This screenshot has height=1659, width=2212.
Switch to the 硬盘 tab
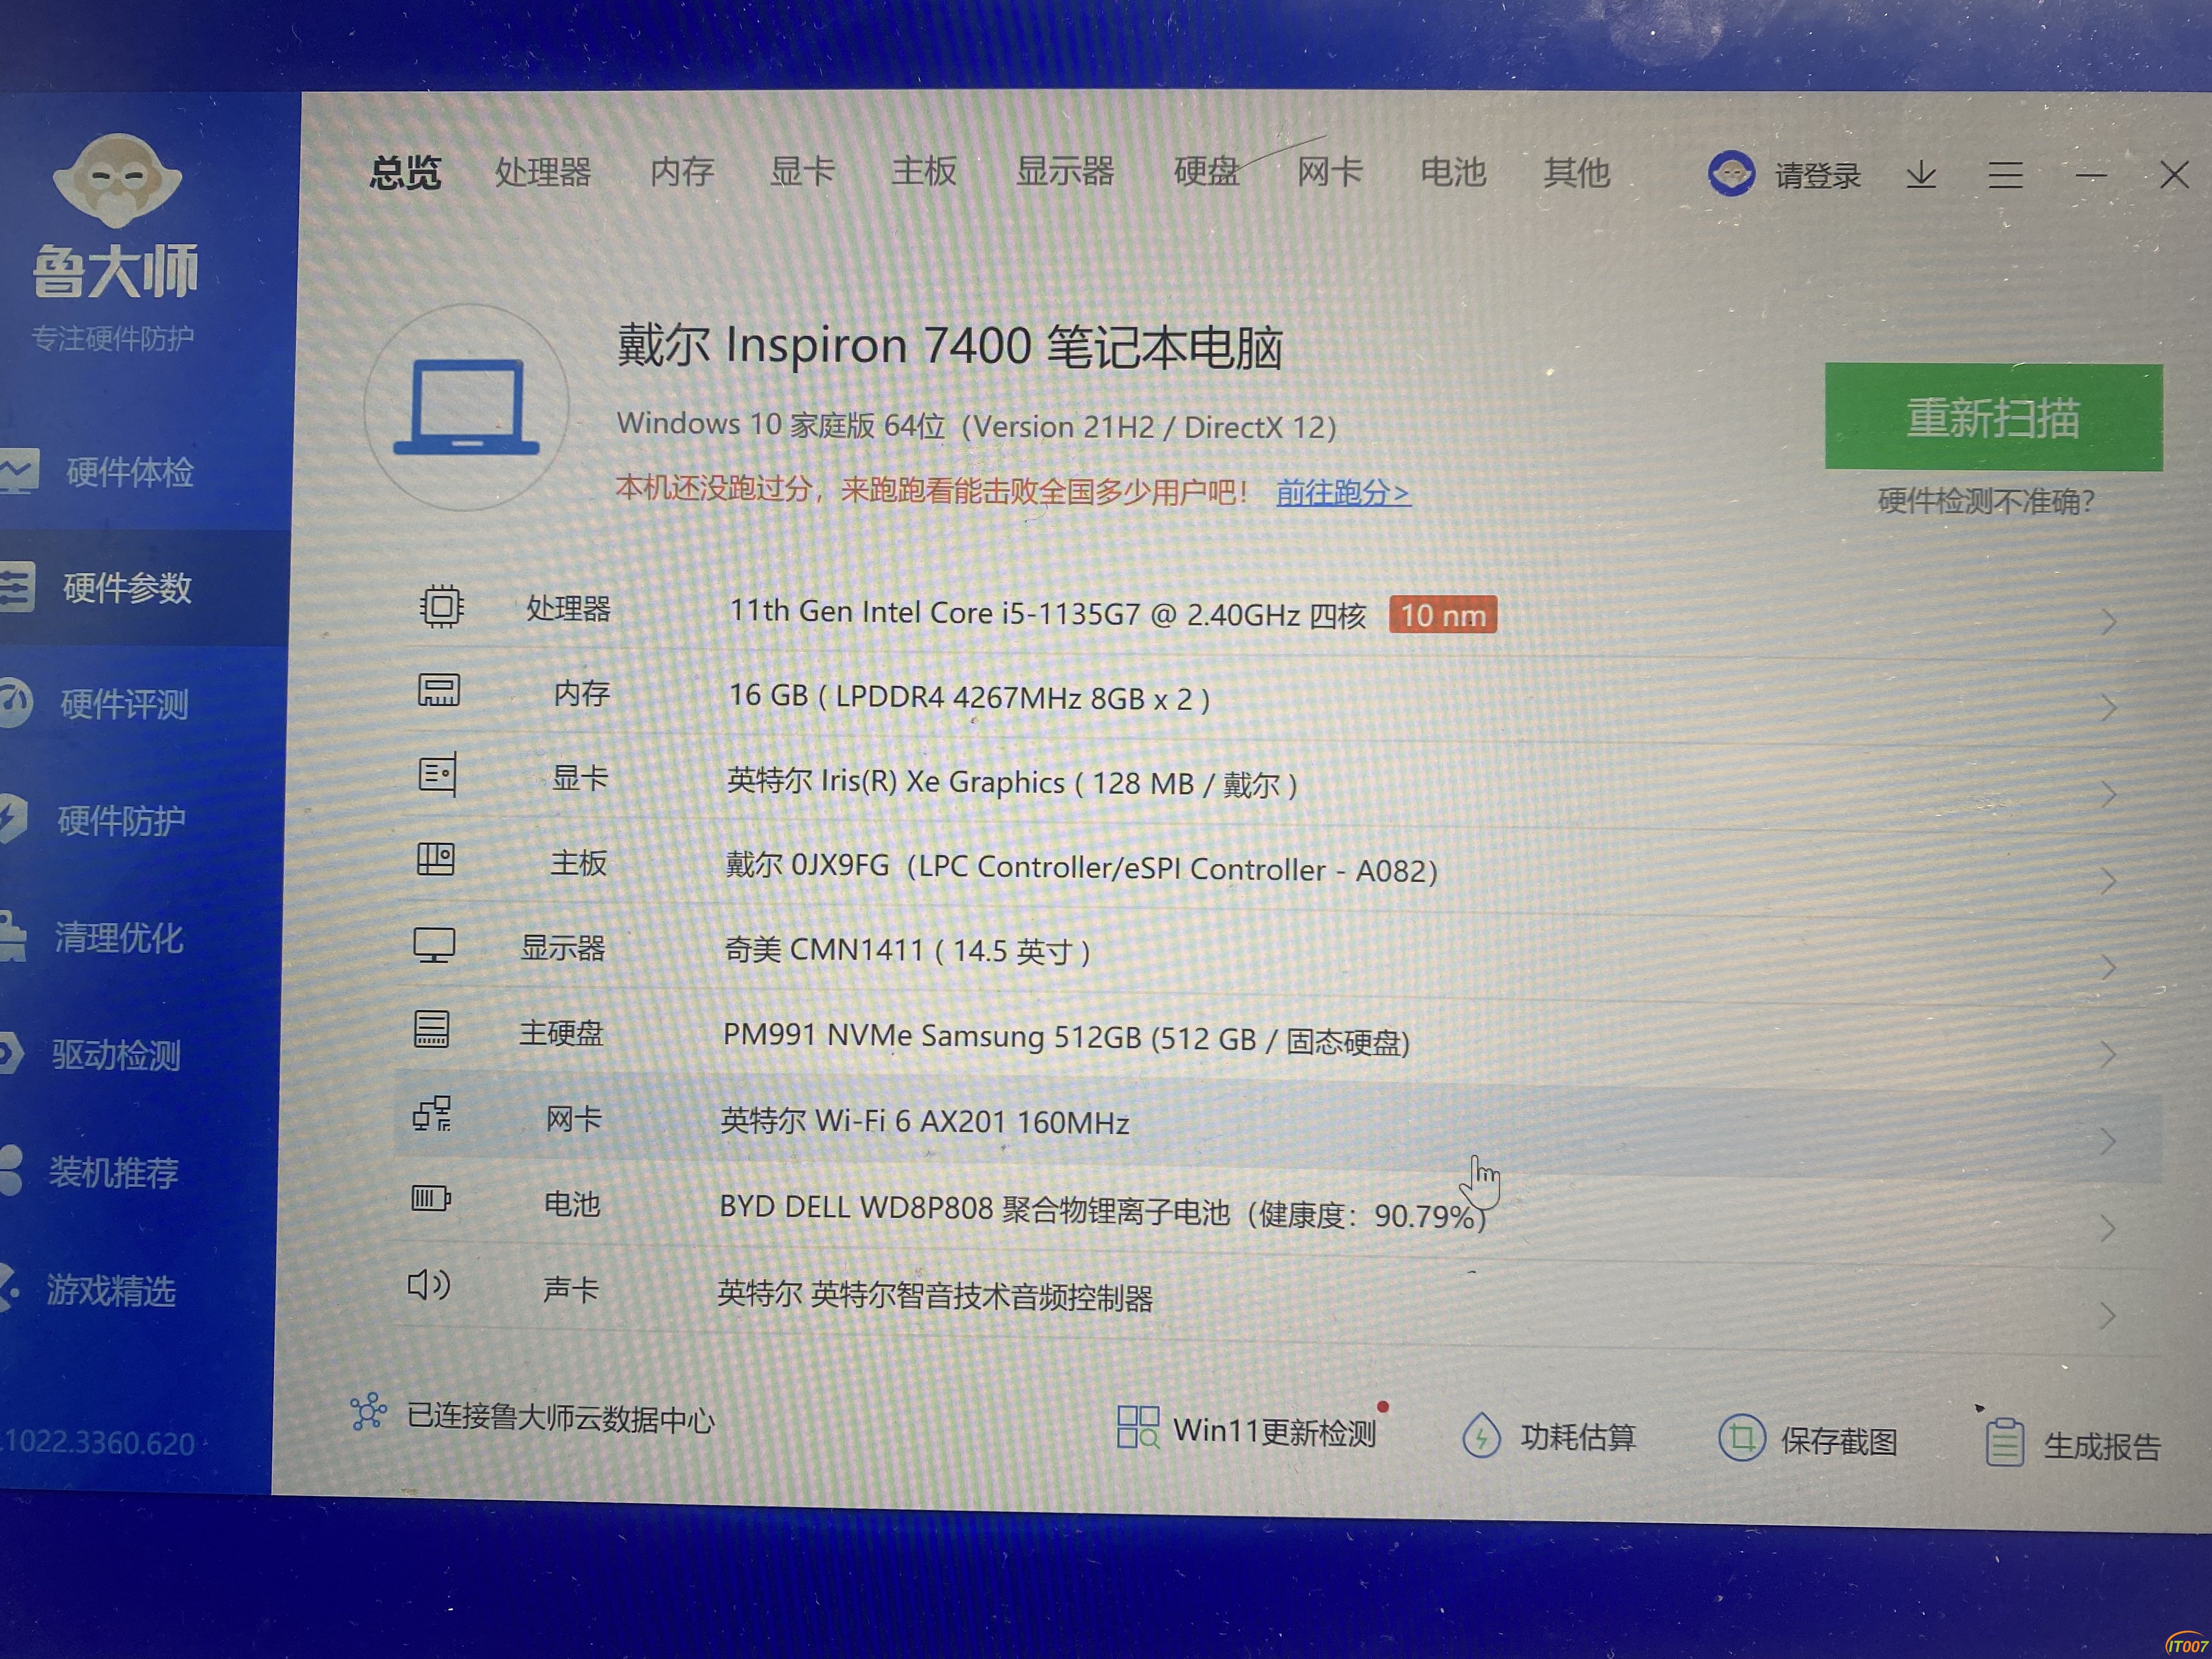(1206, 172)
